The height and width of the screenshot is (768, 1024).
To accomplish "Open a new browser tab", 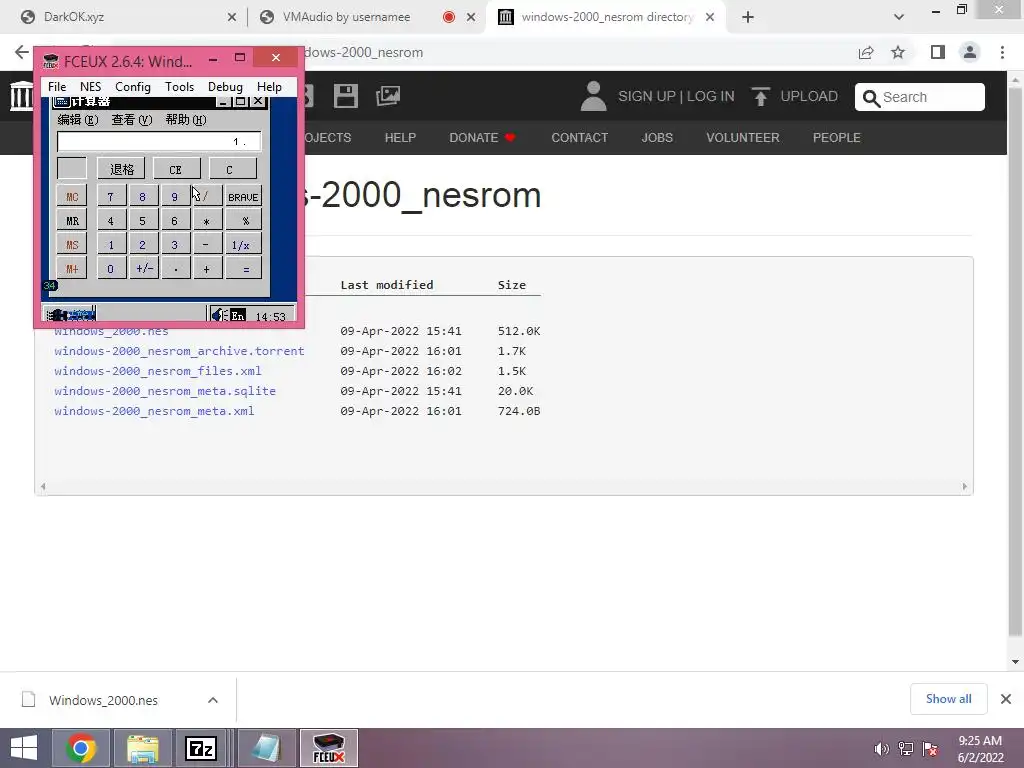I will click(x=748, y=17).
